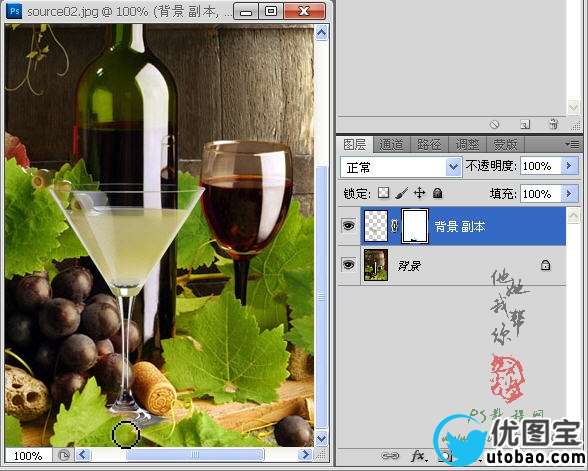Click the link icon between thumbnail and mask

click(394, 226)
